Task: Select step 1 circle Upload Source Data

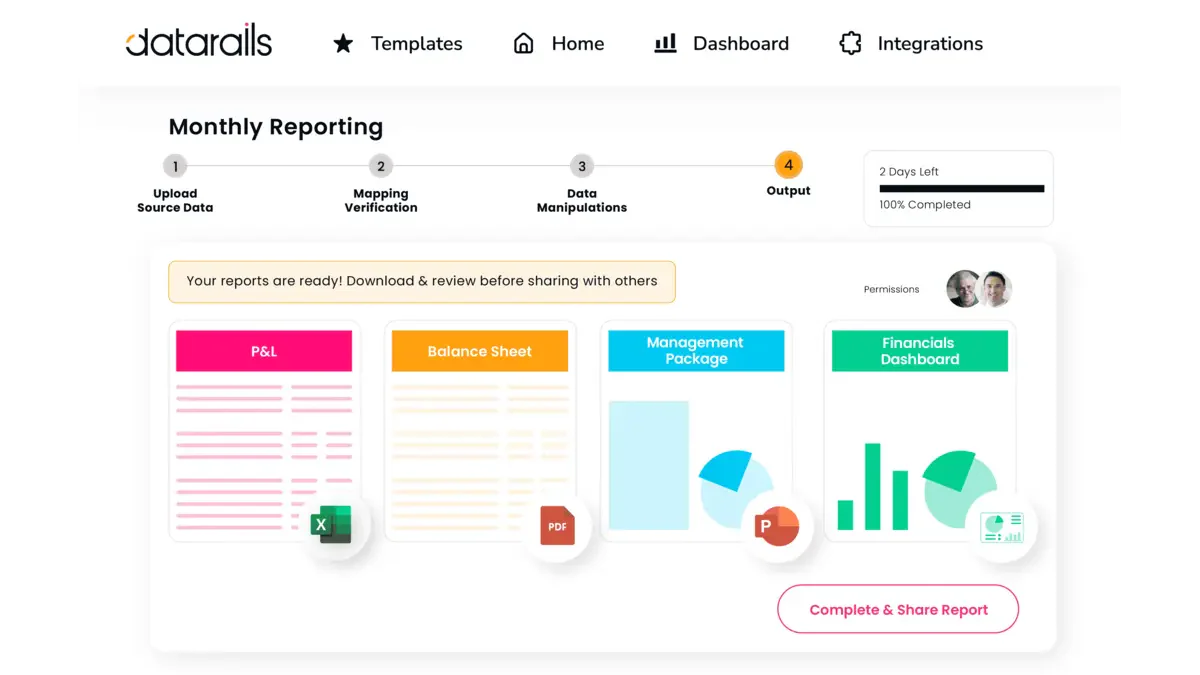Action: pyautogui.click(x=175, y=166)
